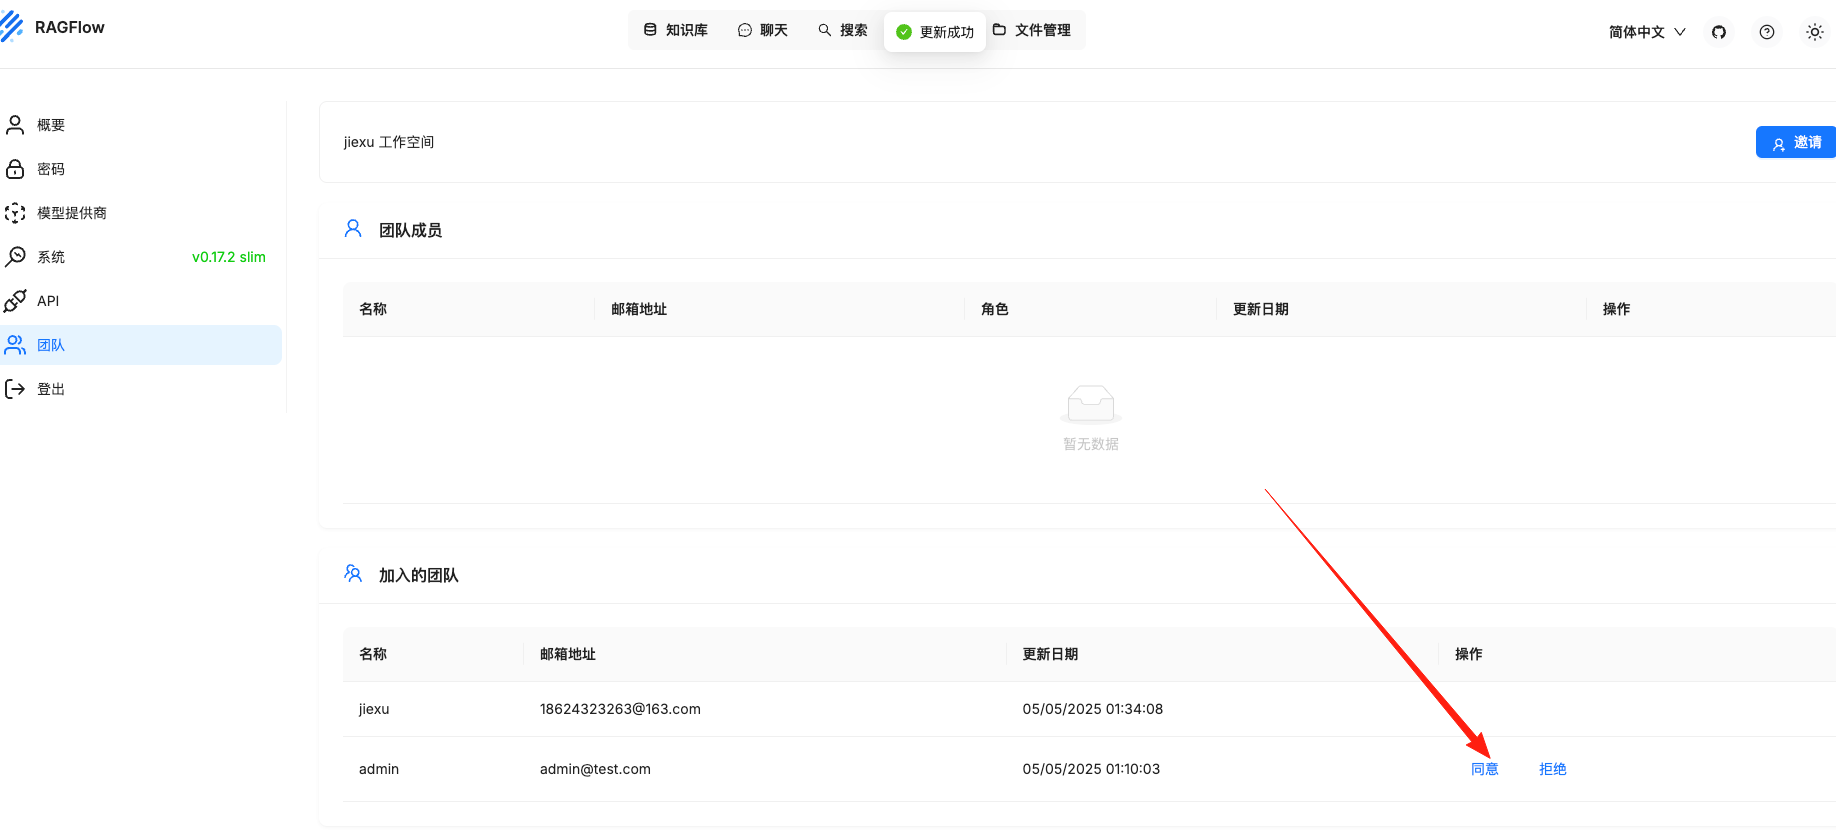This screenshot has height=831, width=1836.
Task: Click the help question mark icon
Action: [1766, 32]
